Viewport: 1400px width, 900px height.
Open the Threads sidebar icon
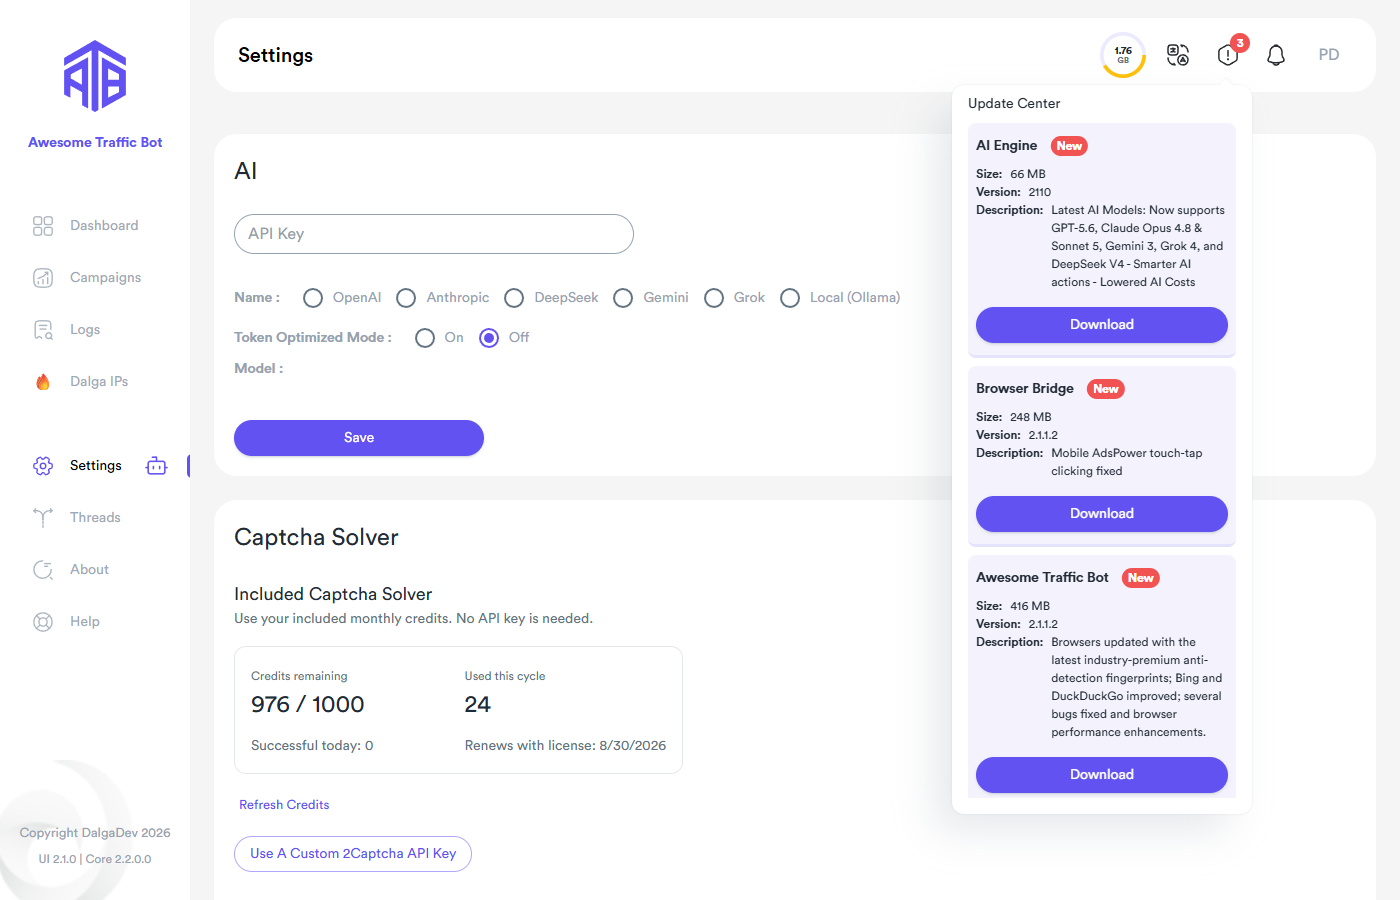43,518
